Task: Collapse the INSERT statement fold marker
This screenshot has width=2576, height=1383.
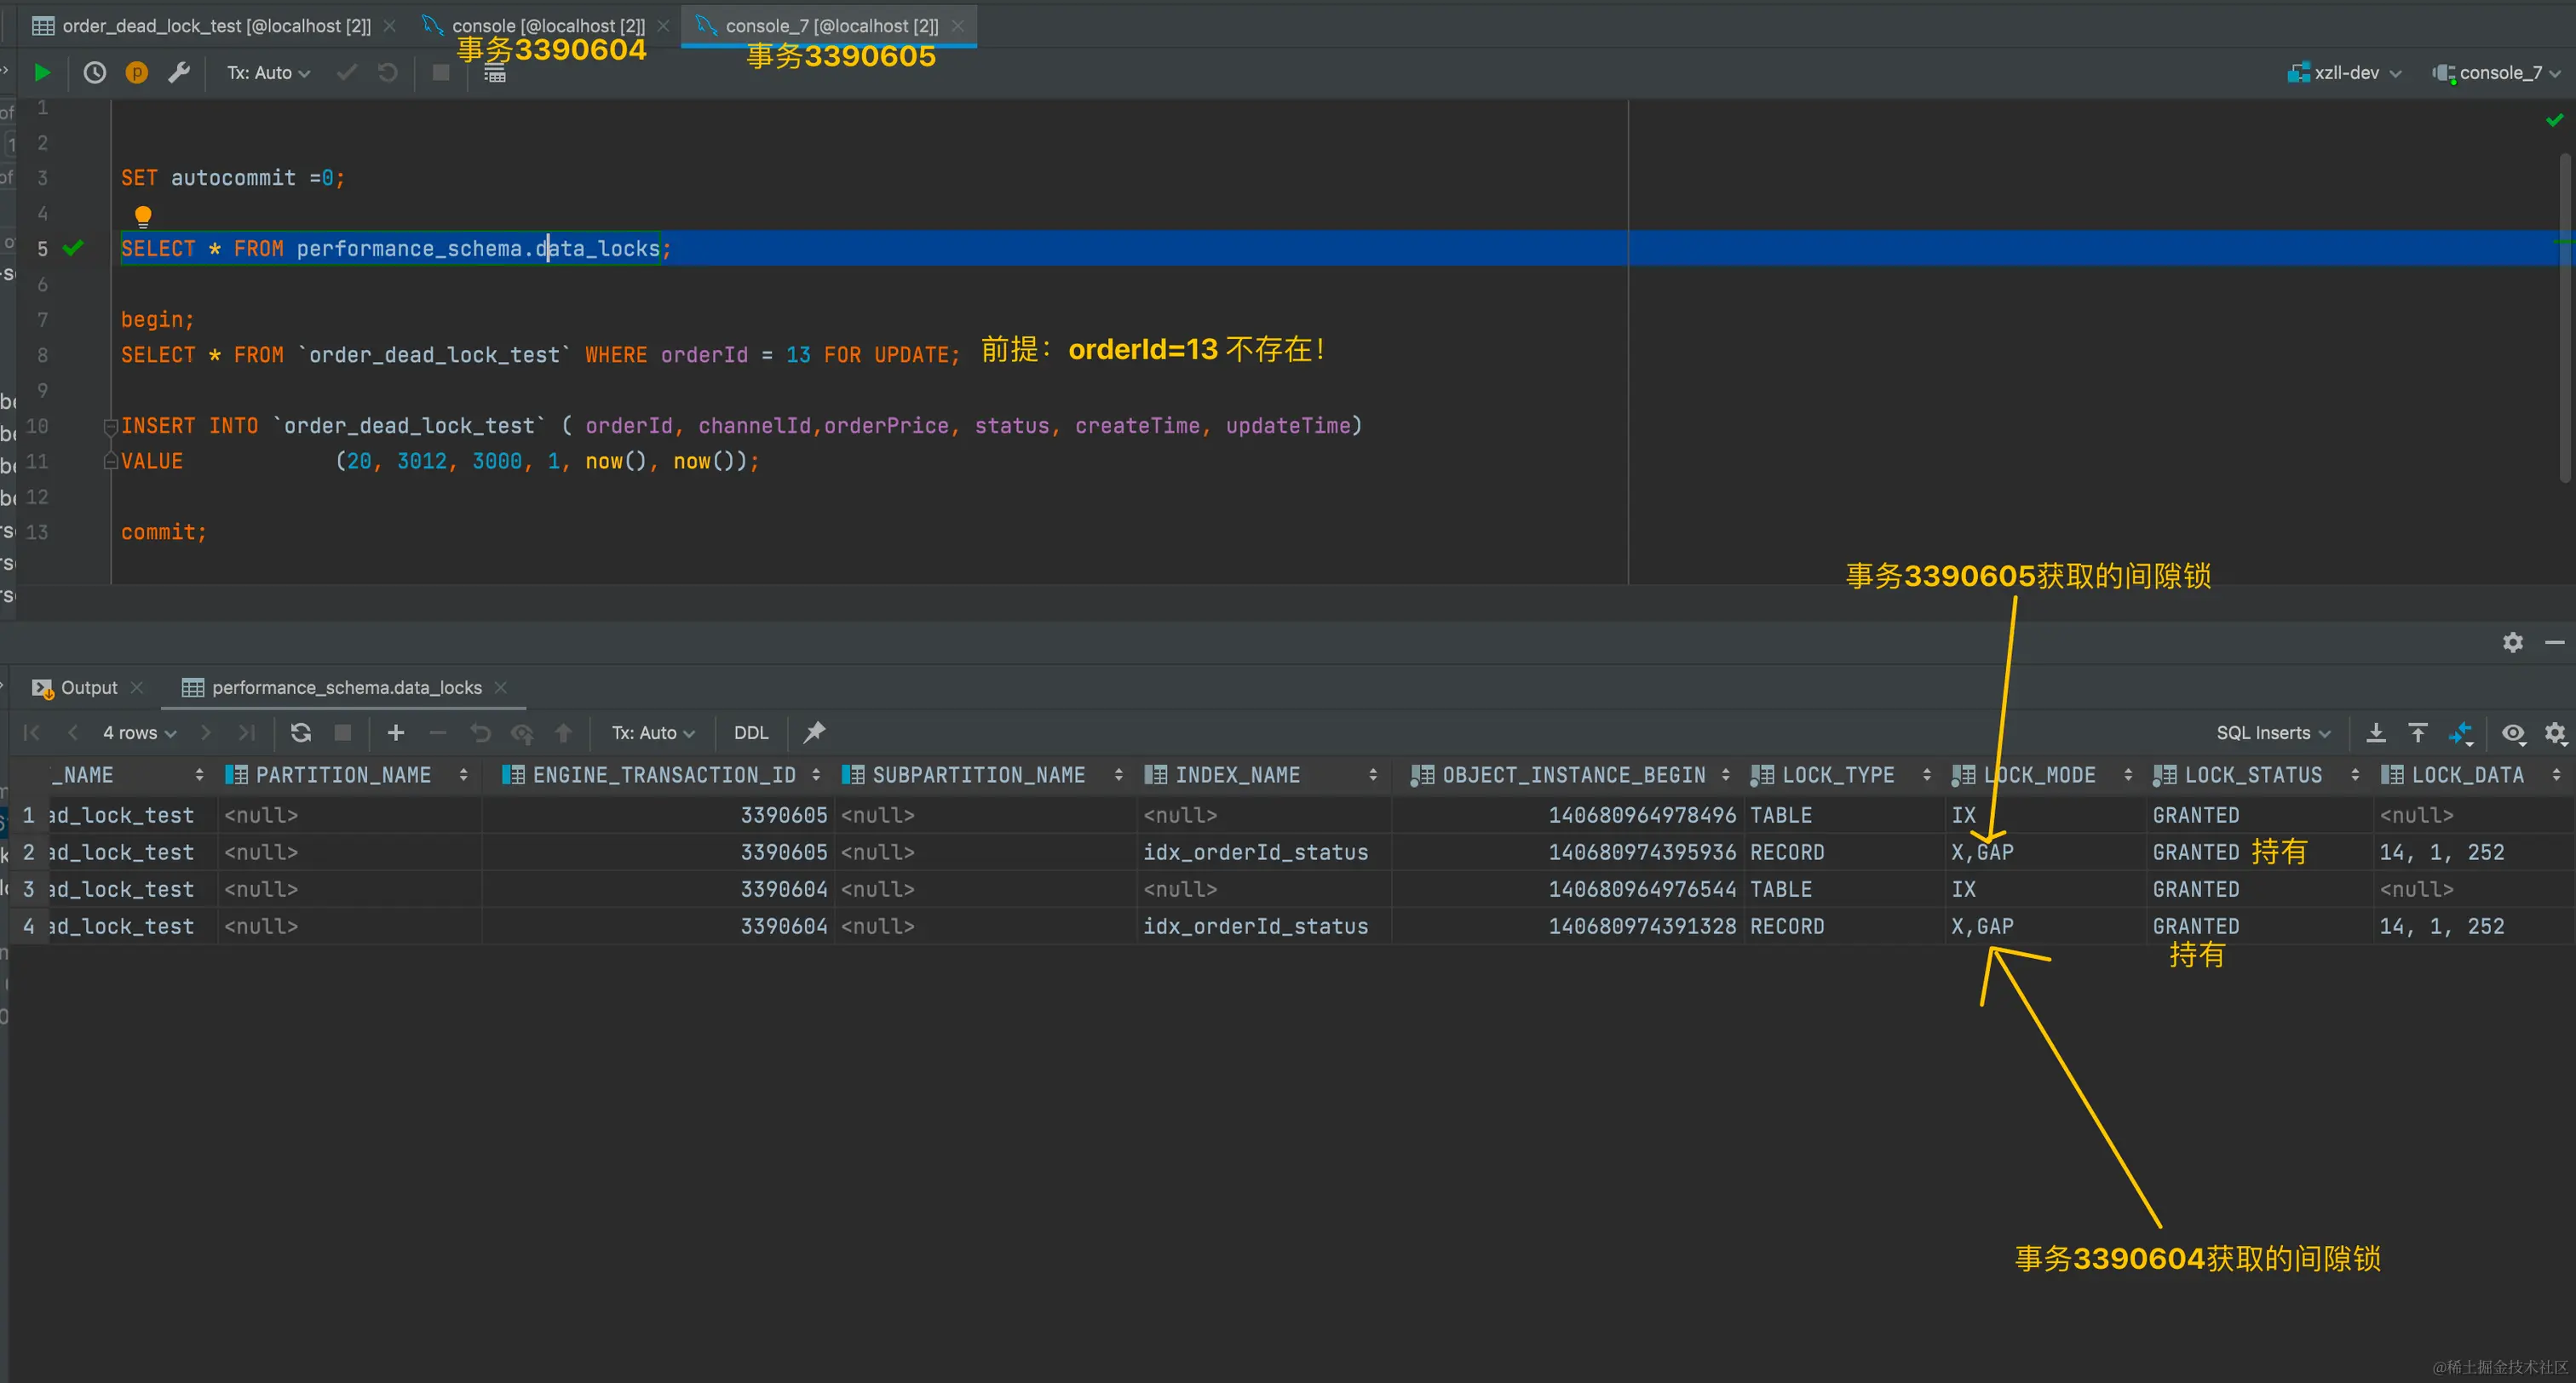Action: coord(110,427)
